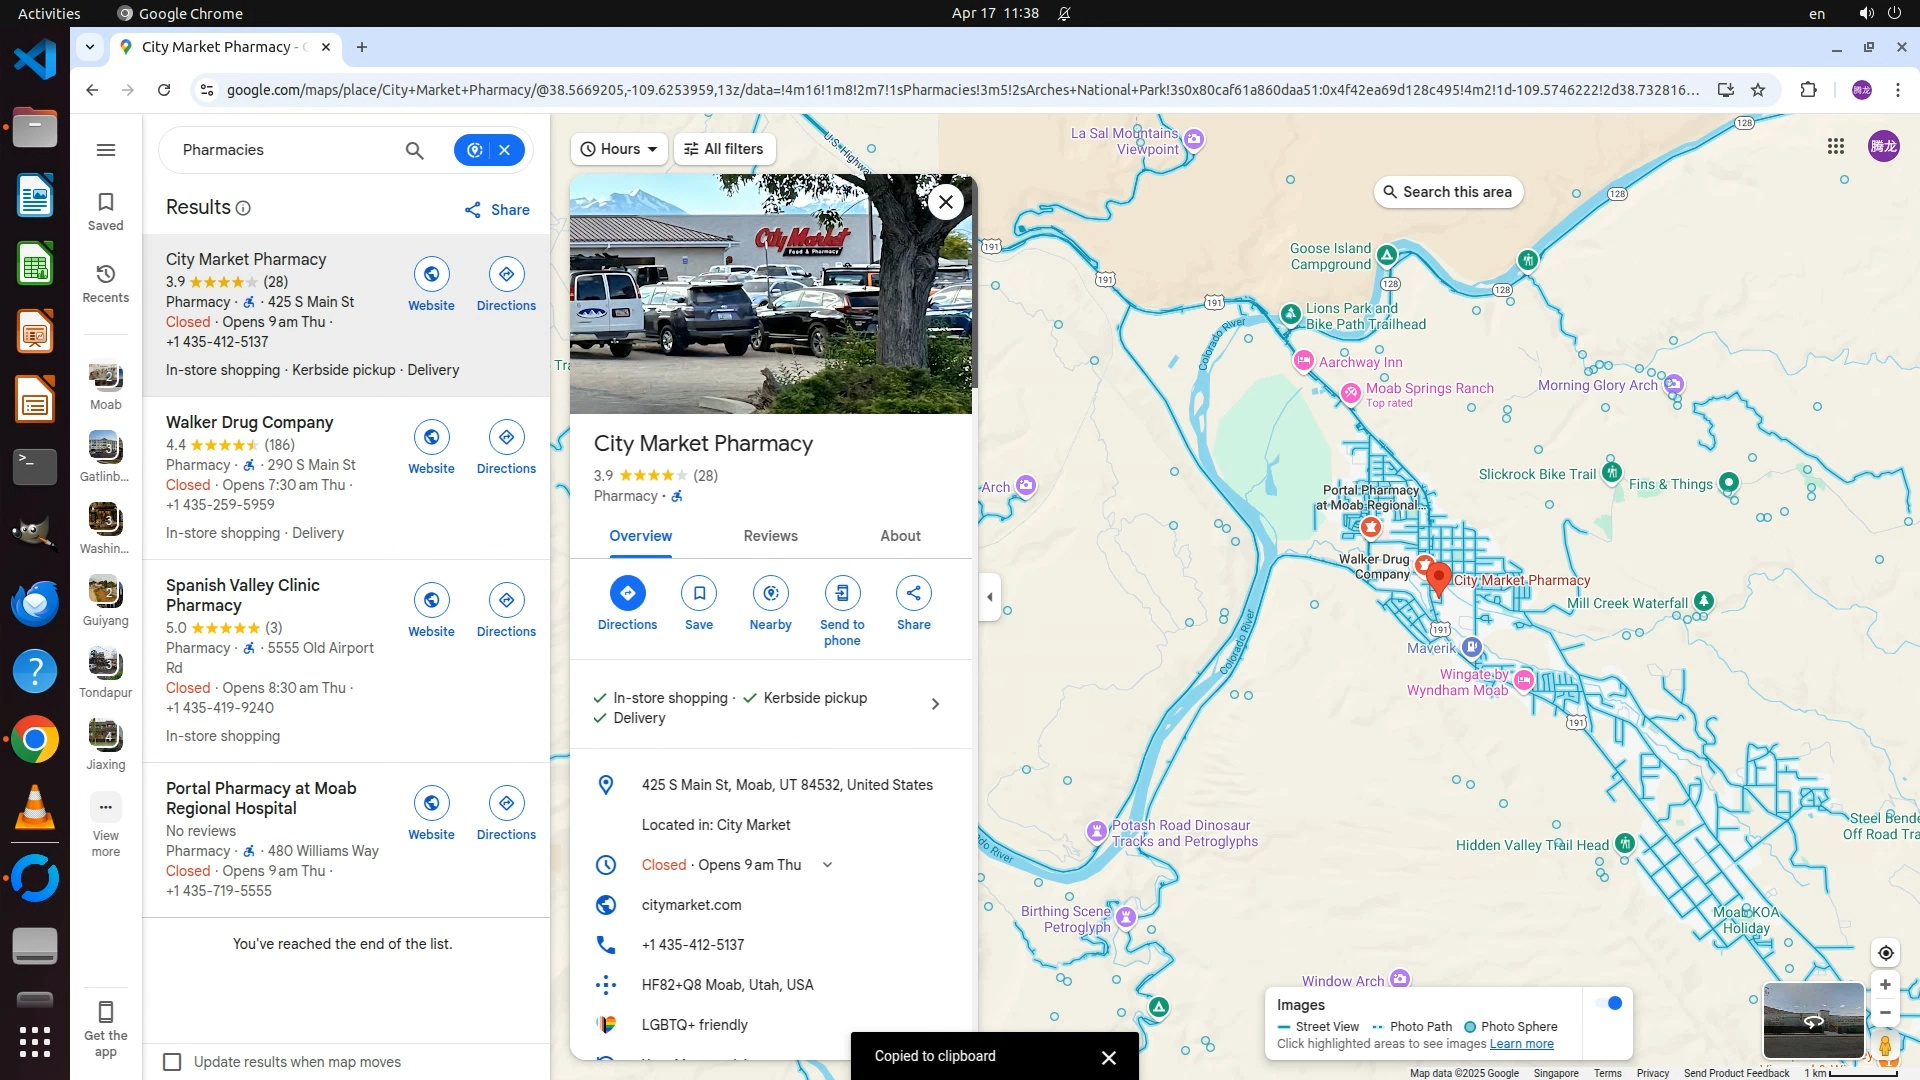
Task: Open the hamburger menu in Maps sidebar
Action: click(x=105, y=150)
